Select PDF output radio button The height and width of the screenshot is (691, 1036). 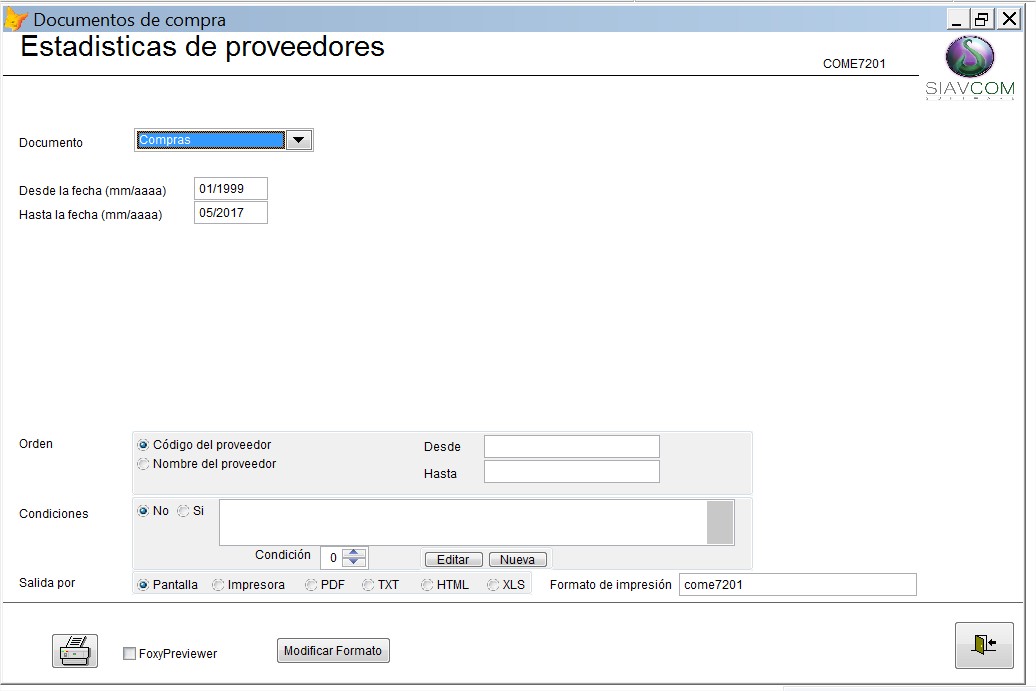tap(311, 585)
